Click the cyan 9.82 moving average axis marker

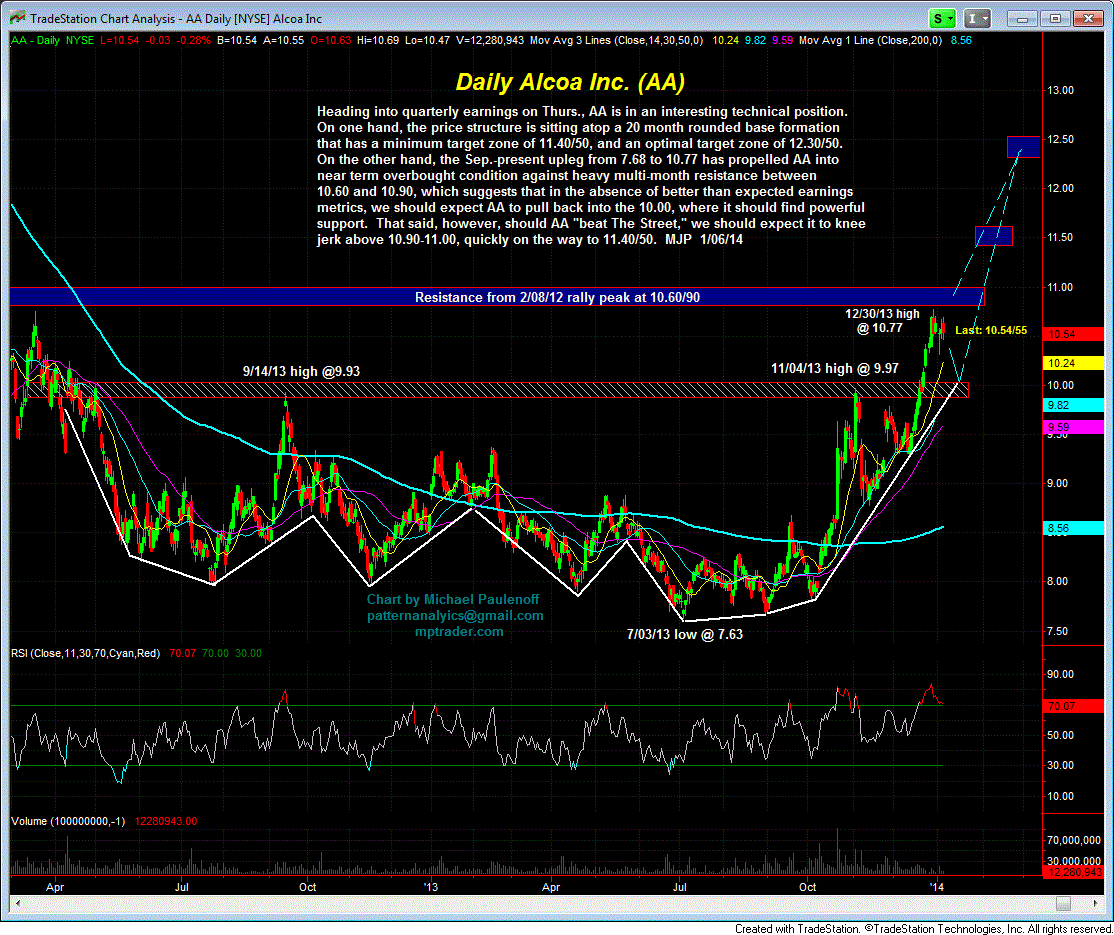click(x=1071, y=405)
